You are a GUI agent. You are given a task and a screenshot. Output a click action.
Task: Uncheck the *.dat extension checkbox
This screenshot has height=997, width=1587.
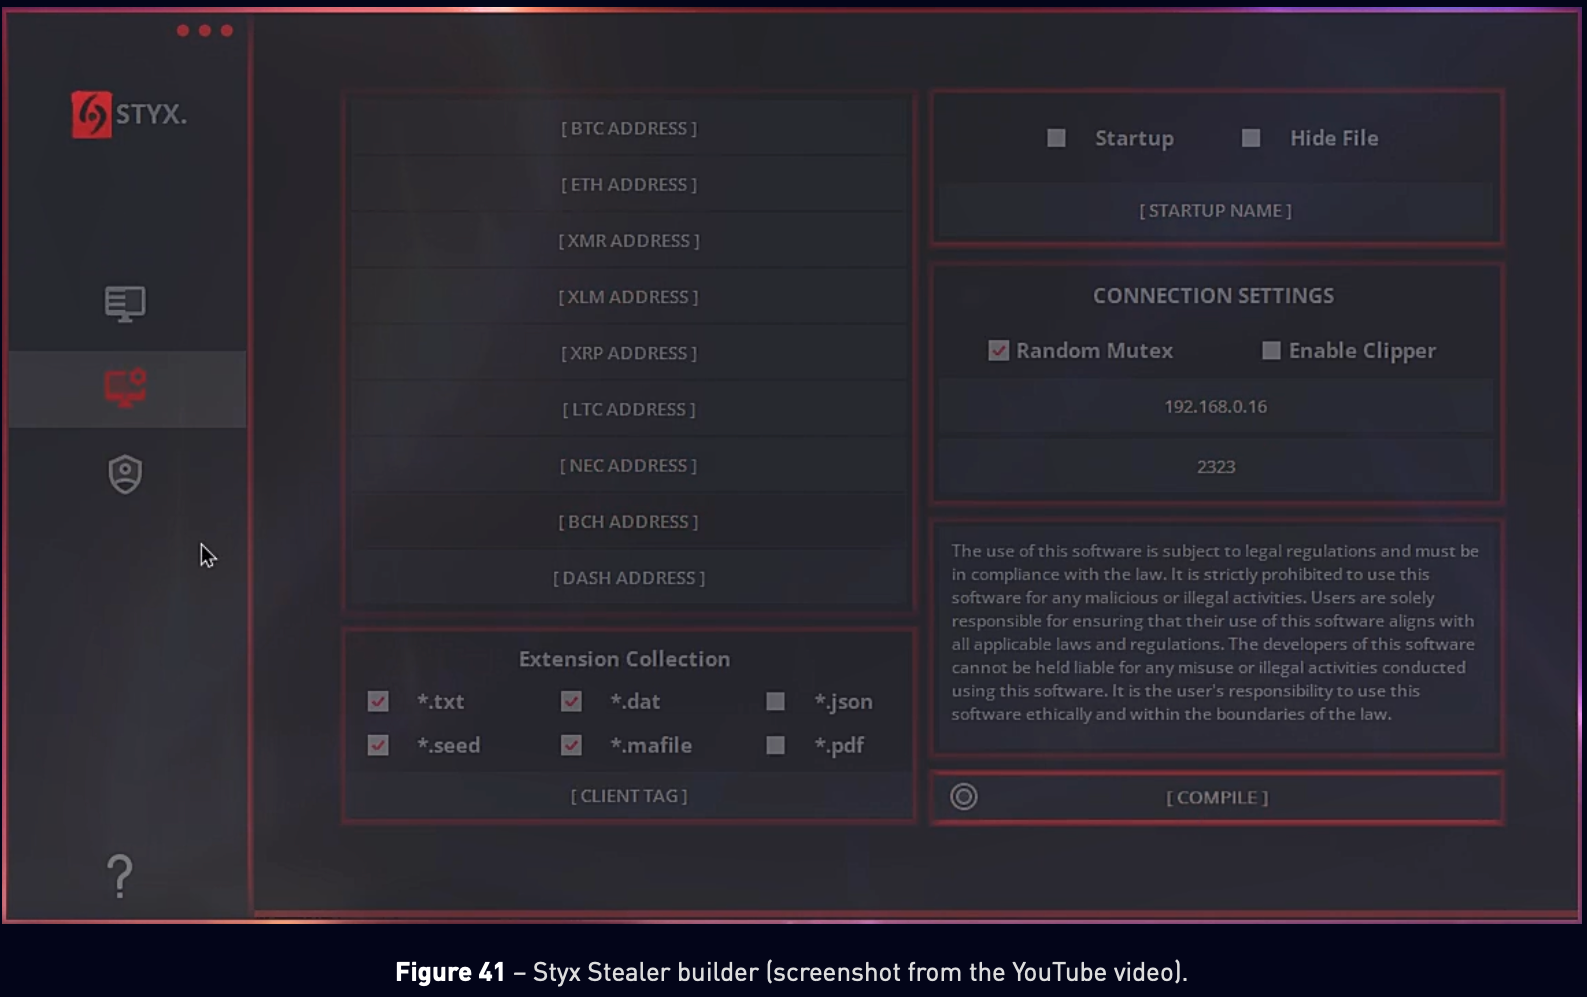pyautogui.click(x=571, y=701)
